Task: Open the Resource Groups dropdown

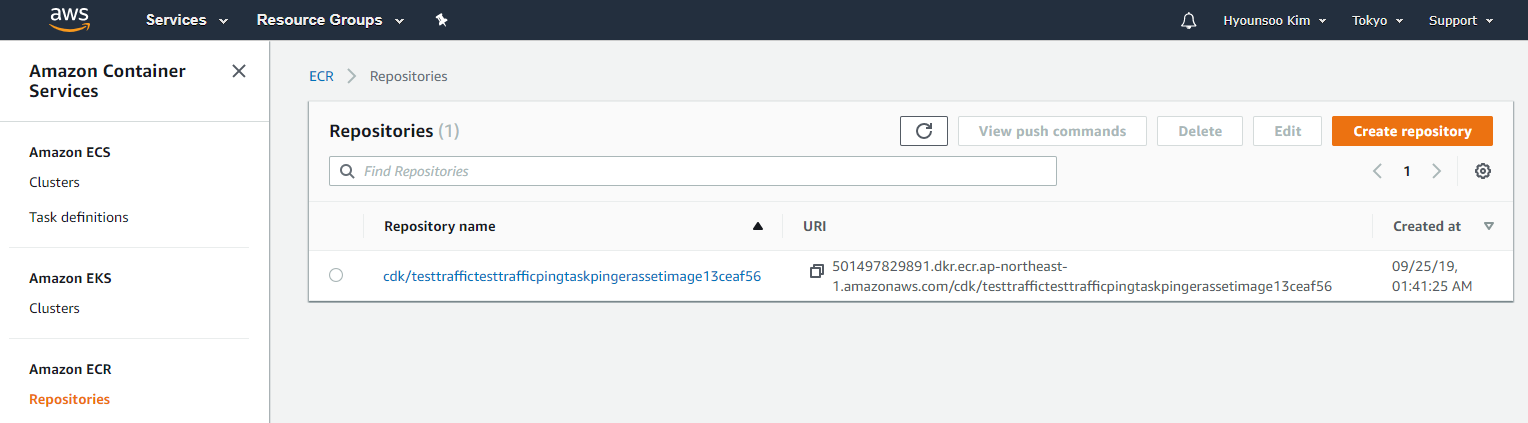Action: coord(330,20)
